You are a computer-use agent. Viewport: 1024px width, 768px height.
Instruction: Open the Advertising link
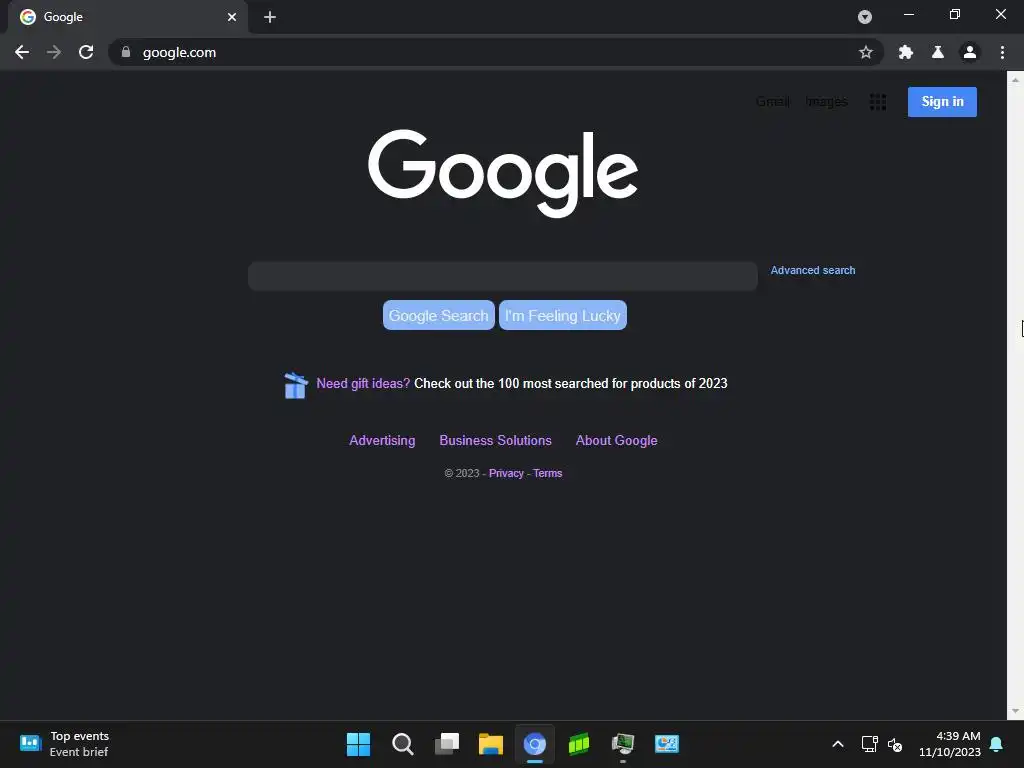382,441
